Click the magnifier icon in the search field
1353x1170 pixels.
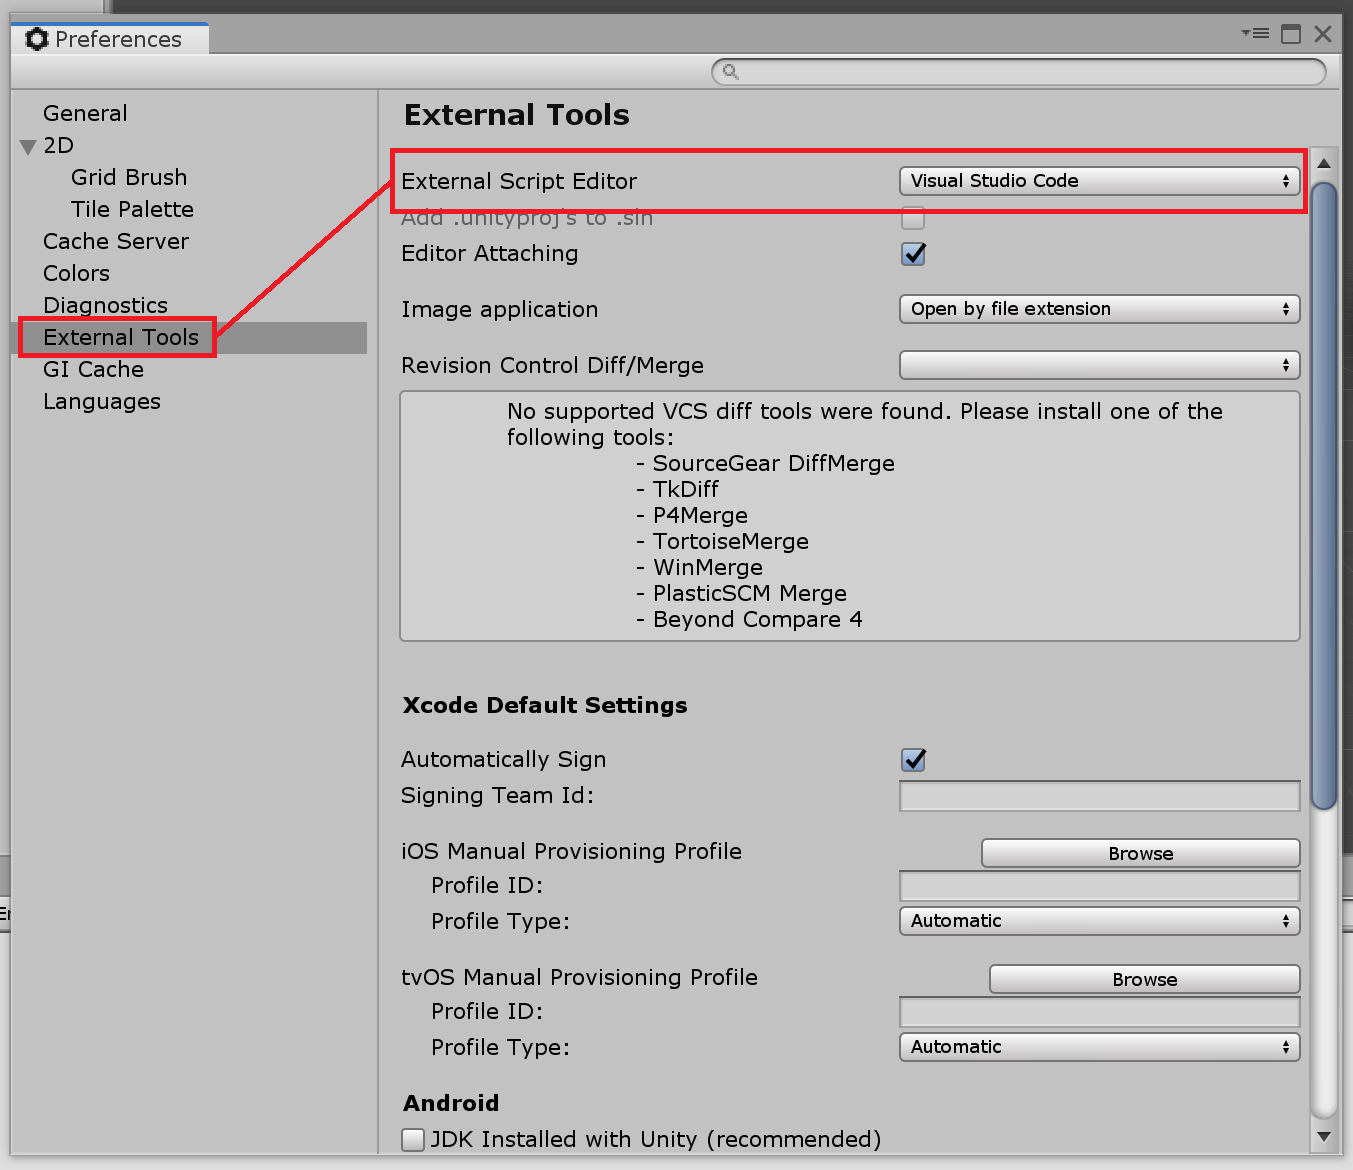tap(730, 72)
